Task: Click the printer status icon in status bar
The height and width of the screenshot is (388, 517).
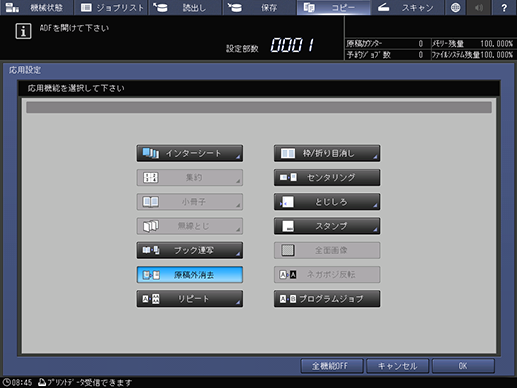Action: (42, 382)
